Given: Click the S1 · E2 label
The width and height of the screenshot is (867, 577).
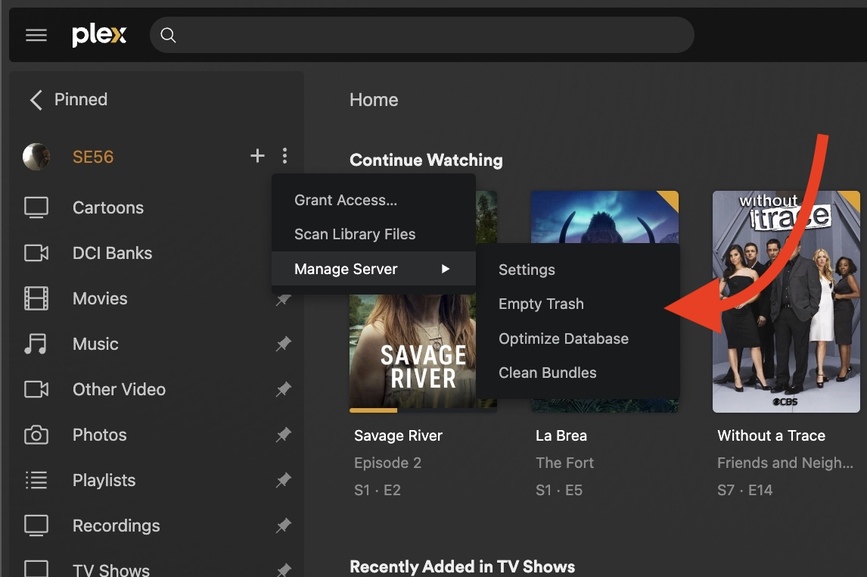Looking at the screenshot, I should point(377,490).
